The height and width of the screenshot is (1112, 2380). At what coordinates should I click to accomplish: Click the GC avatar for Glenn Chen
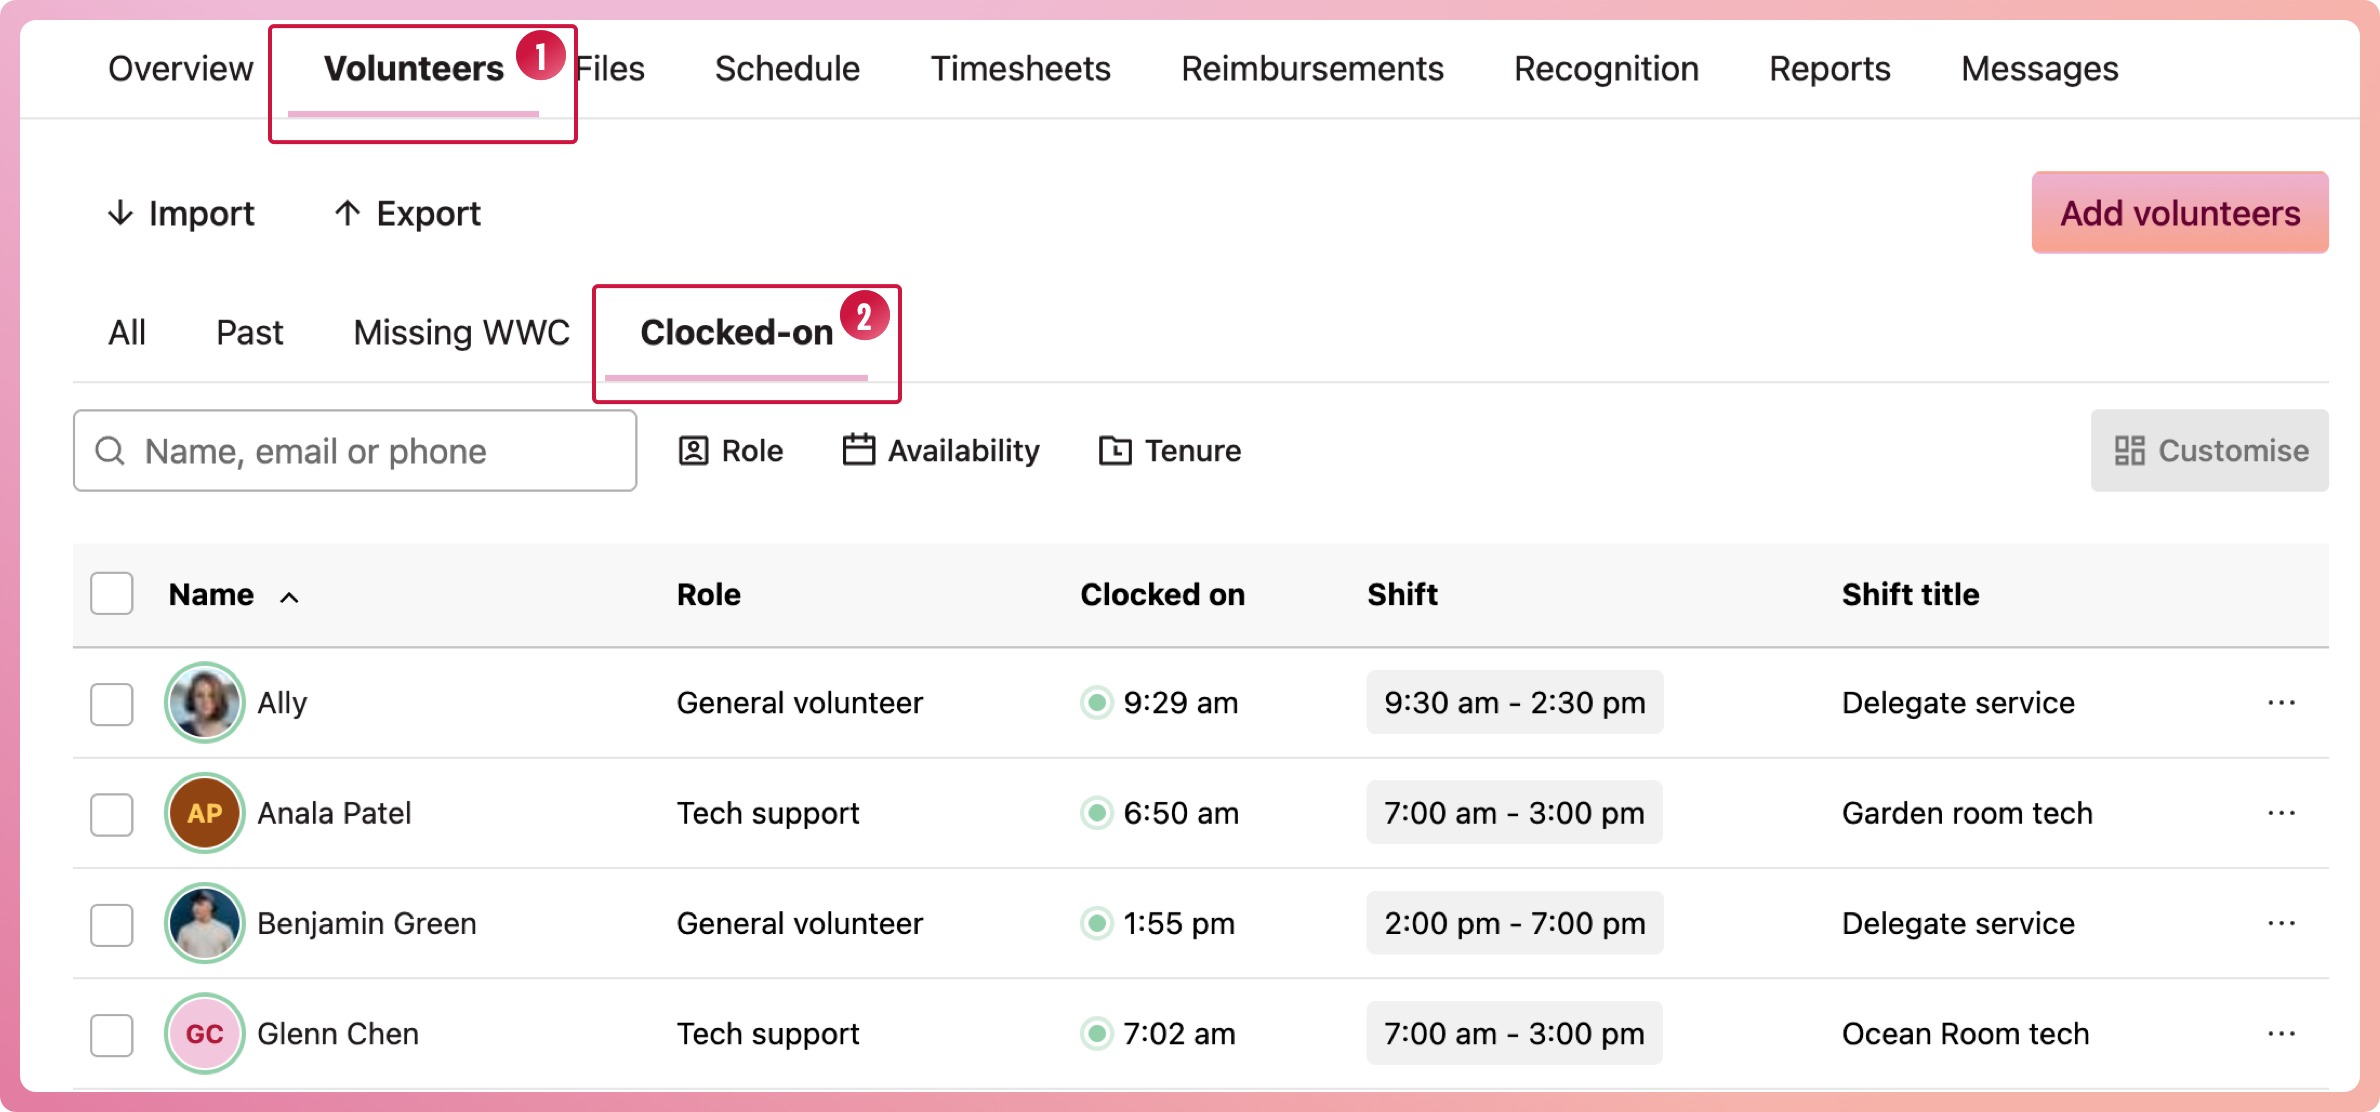[x=205, y=1033]
